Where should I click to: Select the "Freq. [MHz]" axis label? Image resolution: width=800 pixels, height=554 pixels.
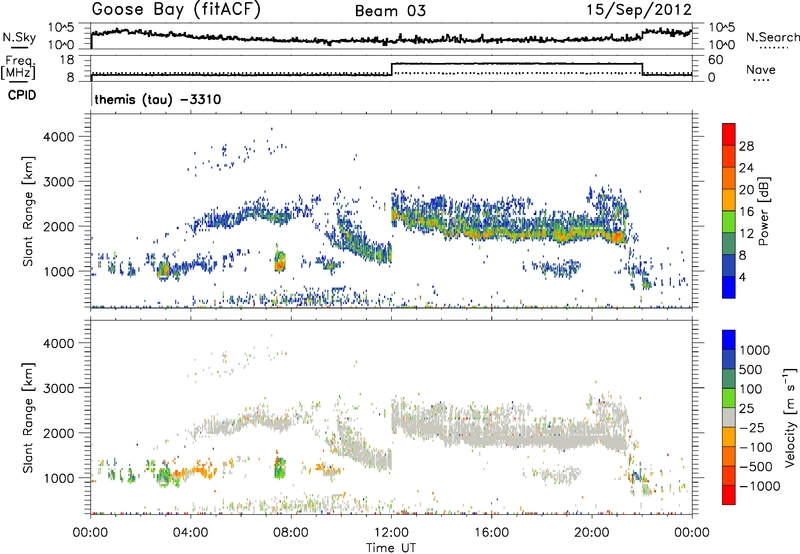[x=18, y=67]
